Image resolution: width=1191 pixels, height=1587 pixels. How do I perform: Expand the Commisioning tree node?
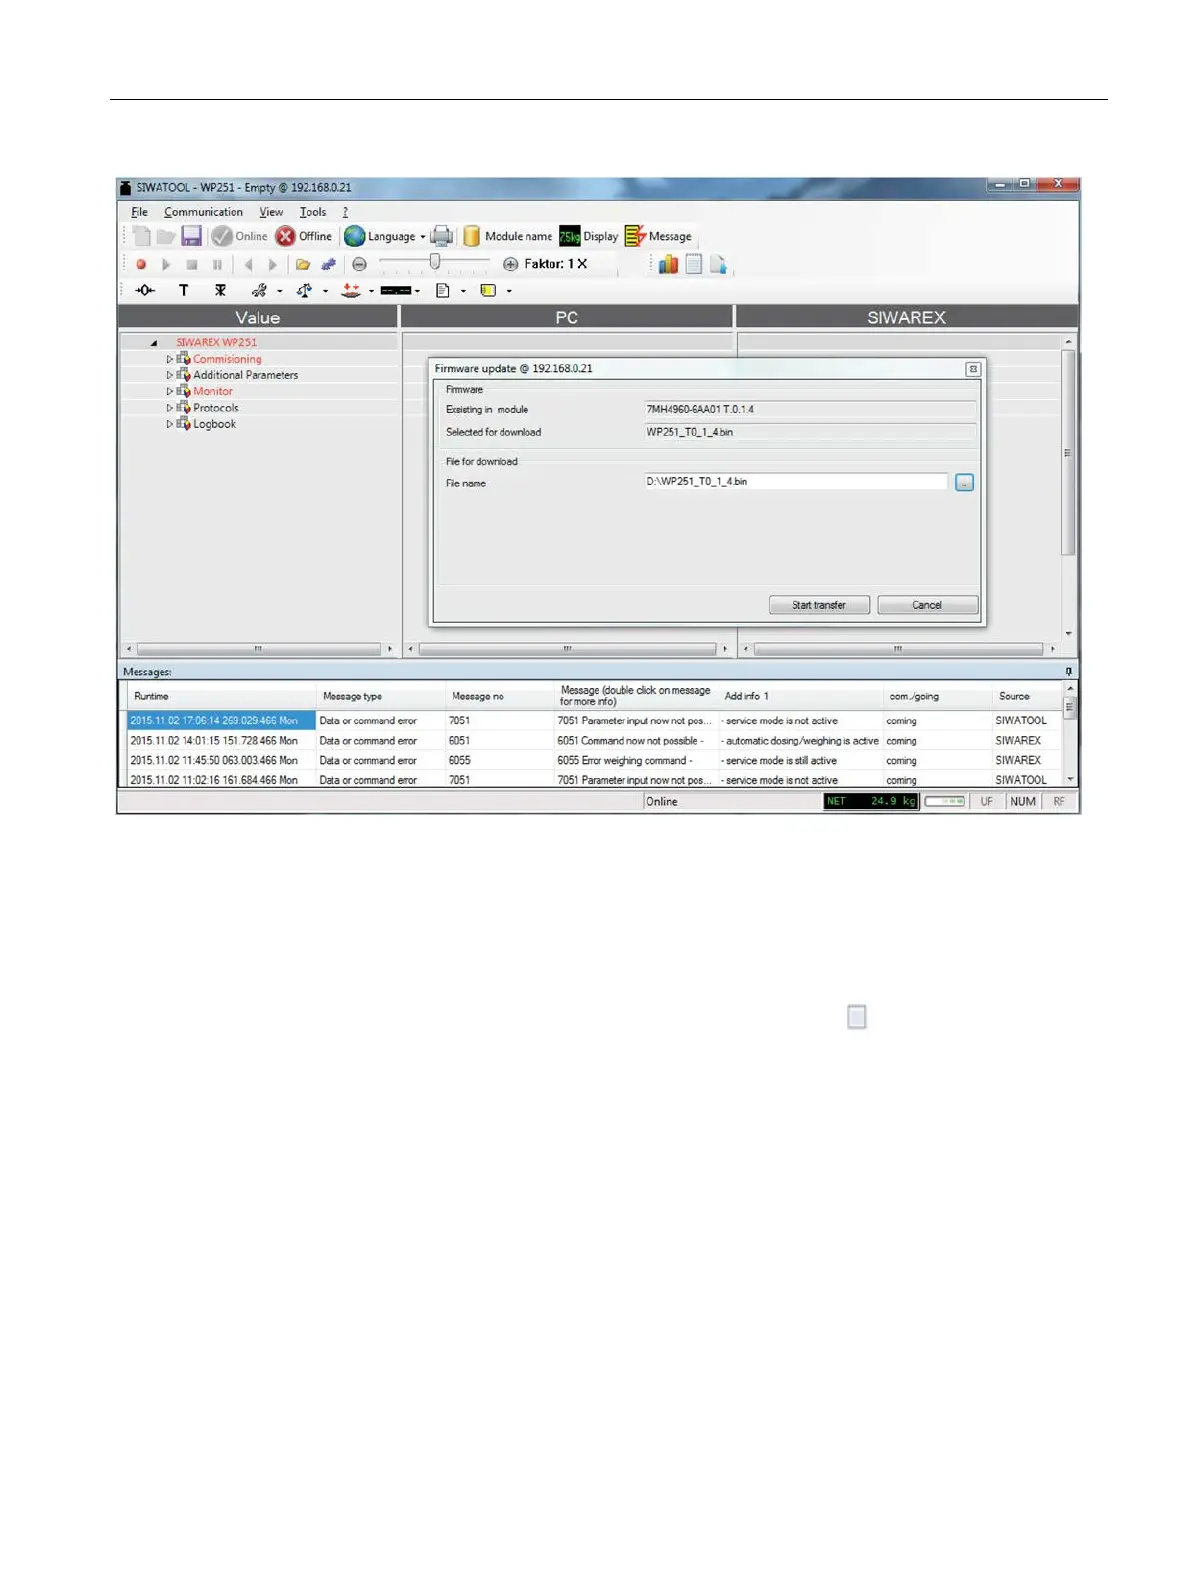169,359
